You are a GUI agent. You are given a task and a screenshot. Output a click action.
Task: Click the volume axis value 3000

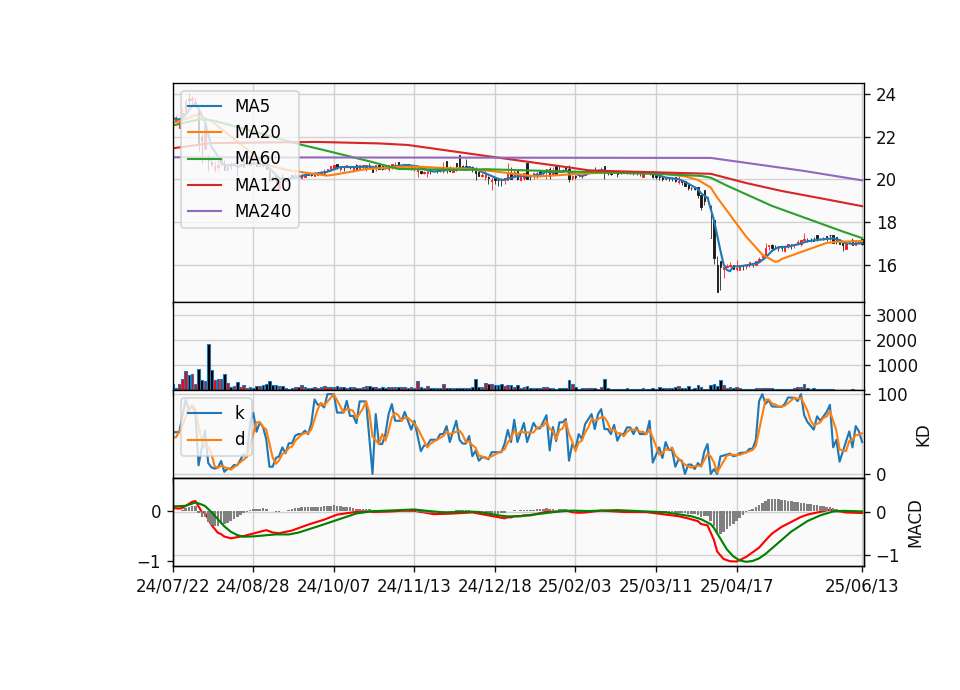point(896,316)
